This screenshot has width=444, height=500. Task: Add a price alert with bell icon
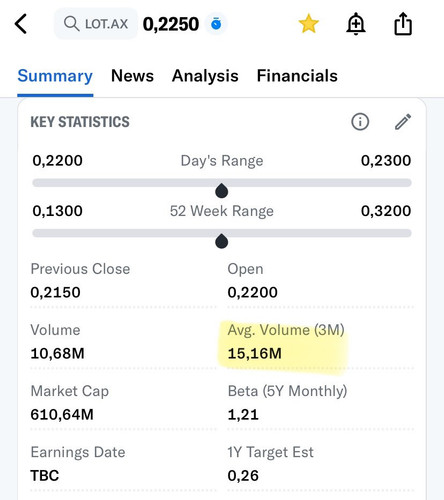356,24
